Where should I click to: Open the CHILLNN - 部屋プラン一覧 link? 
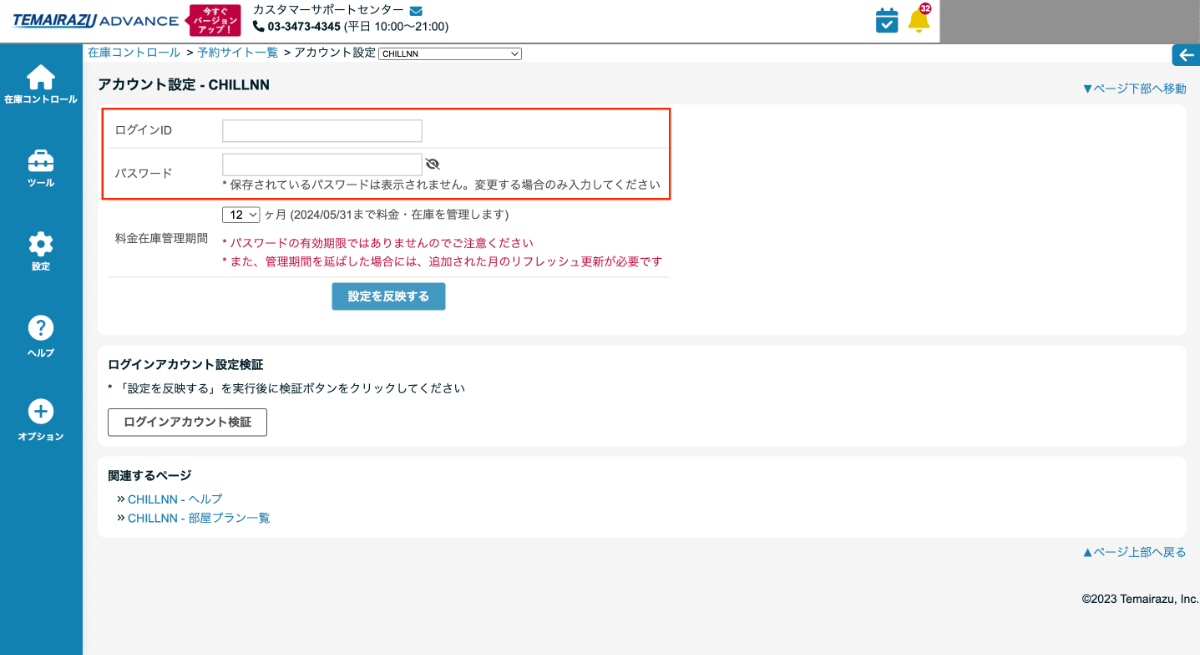[x=199, y=517]
